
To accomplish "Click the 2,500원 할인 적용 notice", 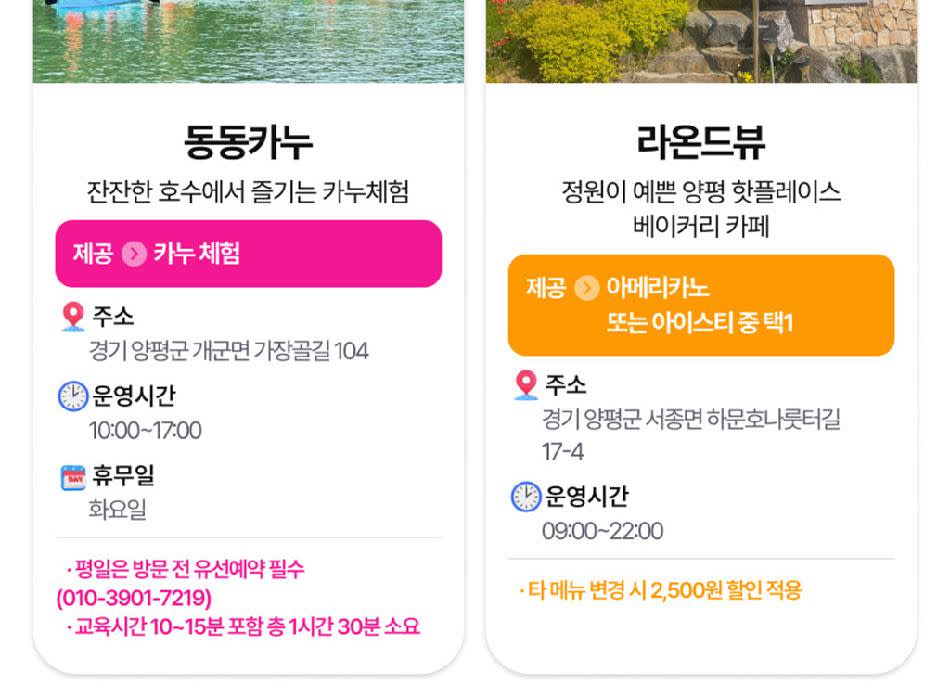I will point(662,591).
